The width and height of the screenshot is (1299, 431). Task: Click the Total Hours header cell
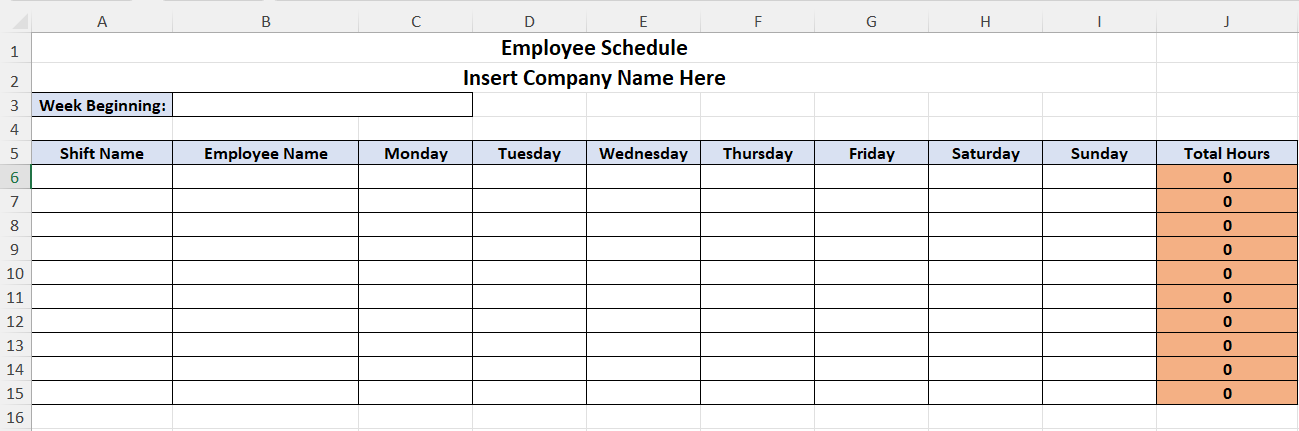coord(1227,153)
